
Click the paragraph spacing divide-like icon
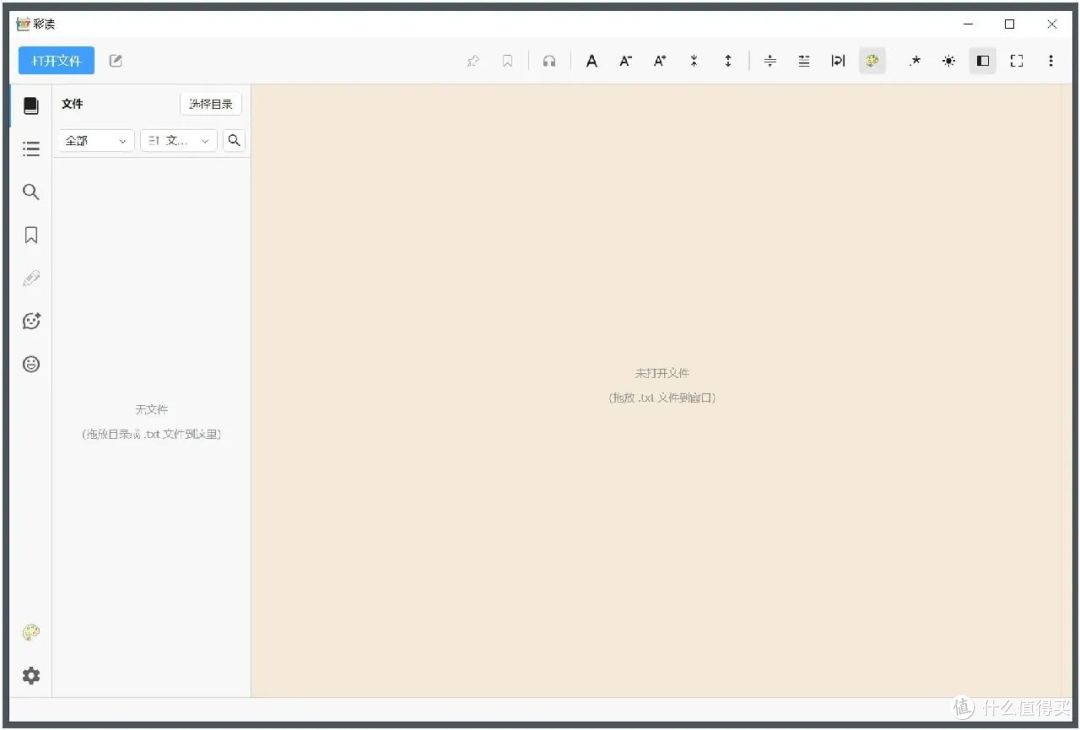coord(770,61)
